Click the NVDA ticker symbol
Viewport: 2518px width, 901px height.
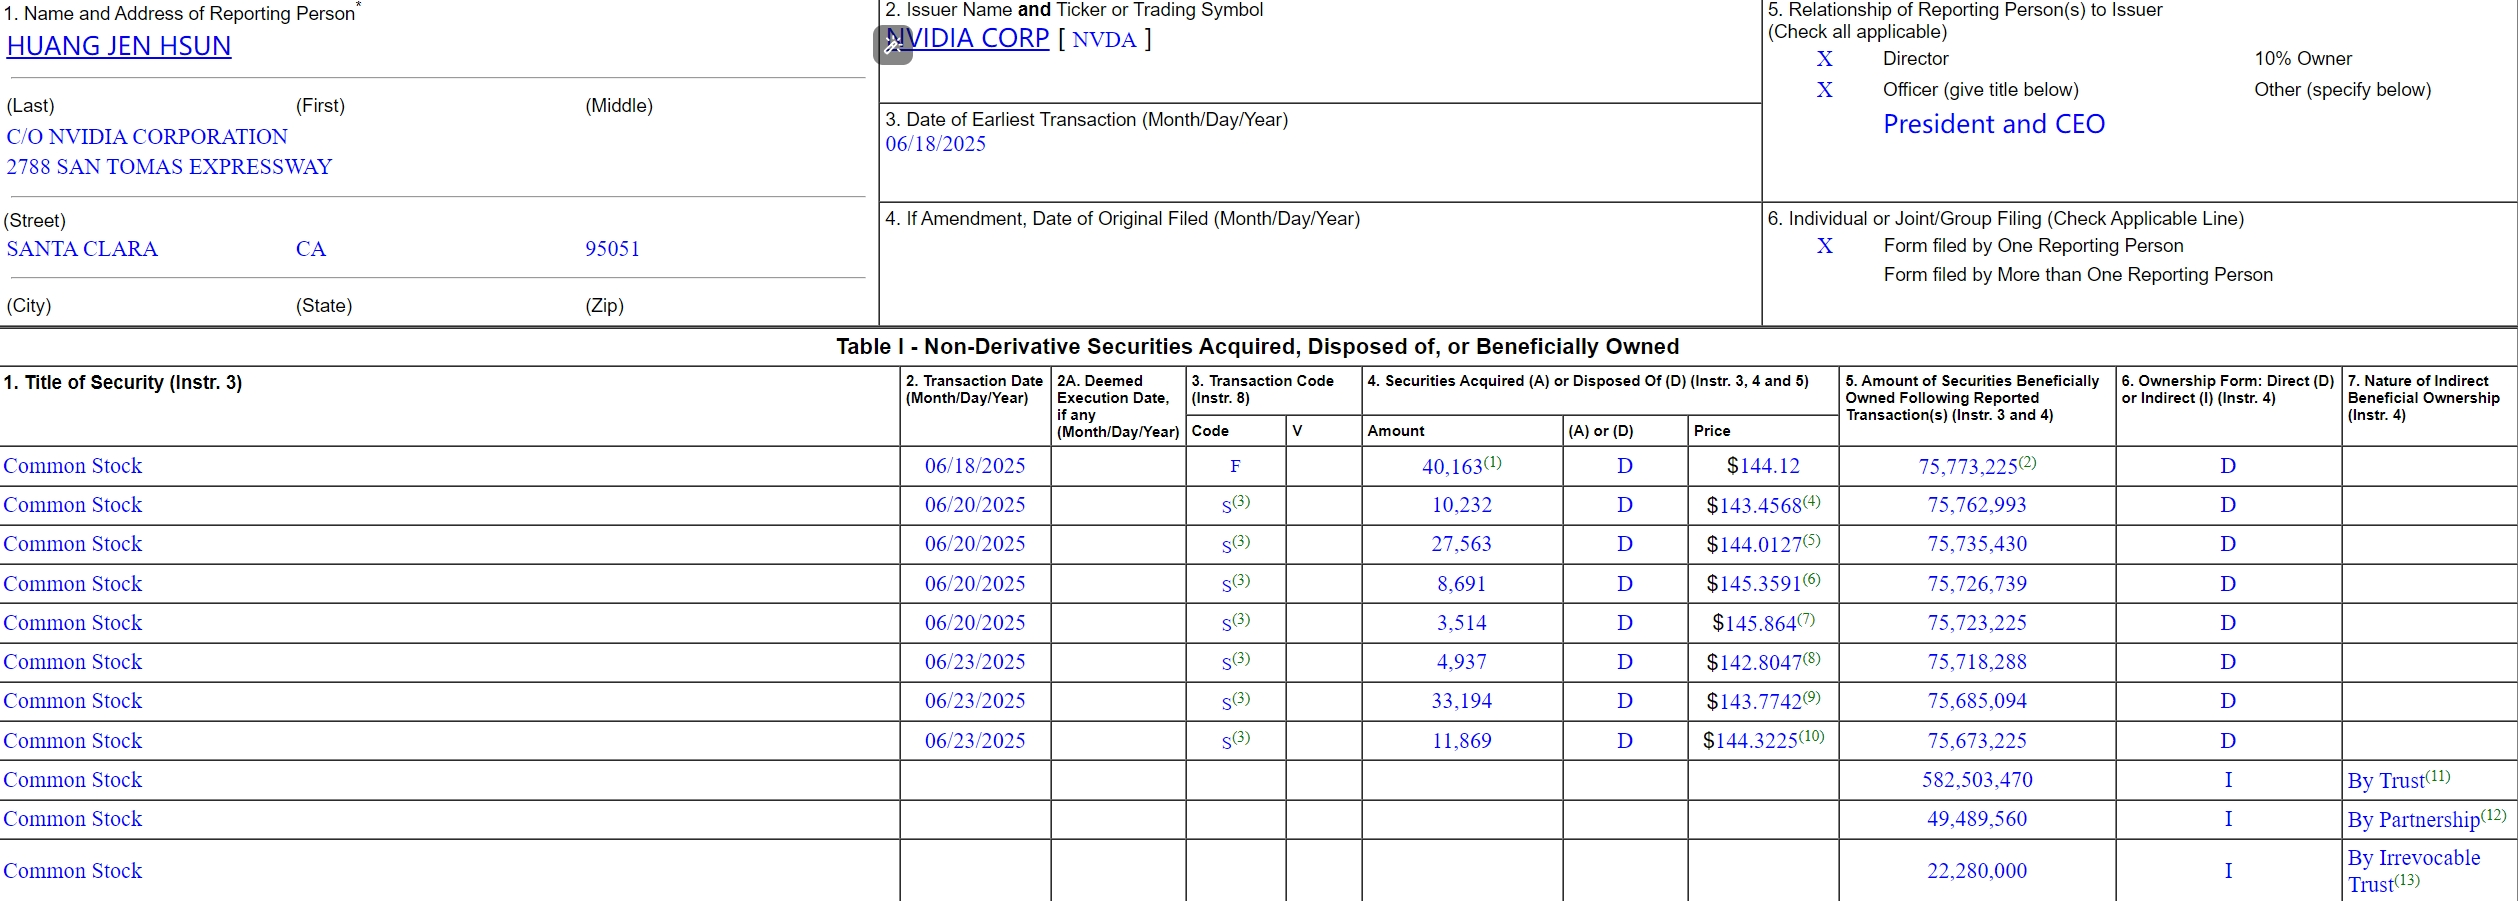coord(1104,40)
